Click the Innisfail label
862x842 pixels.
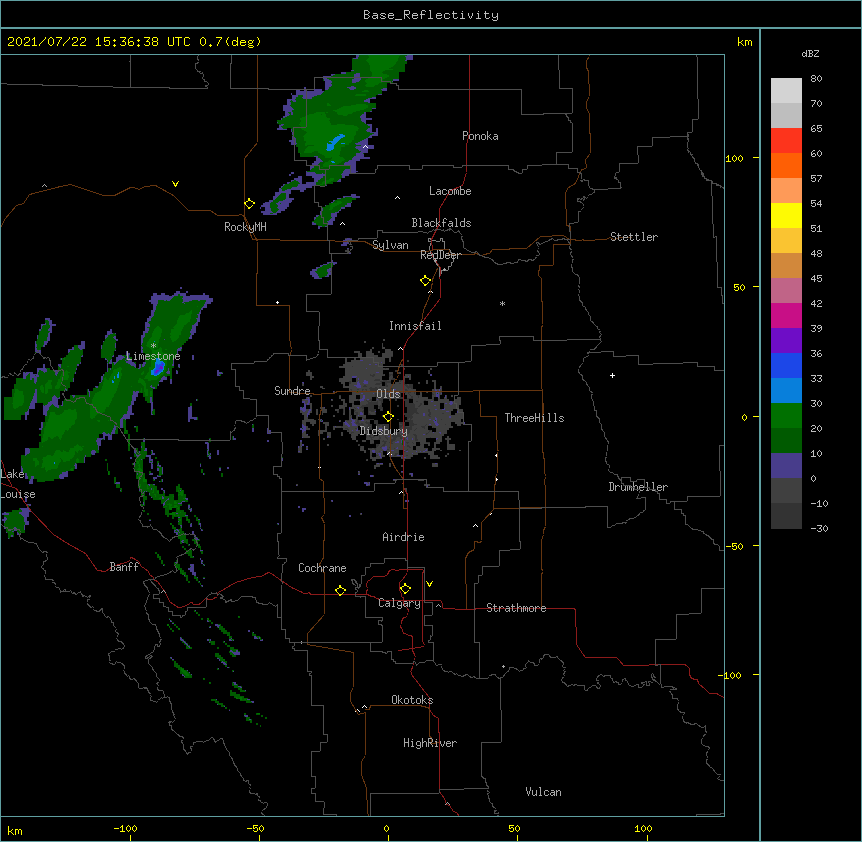(415, 326)
